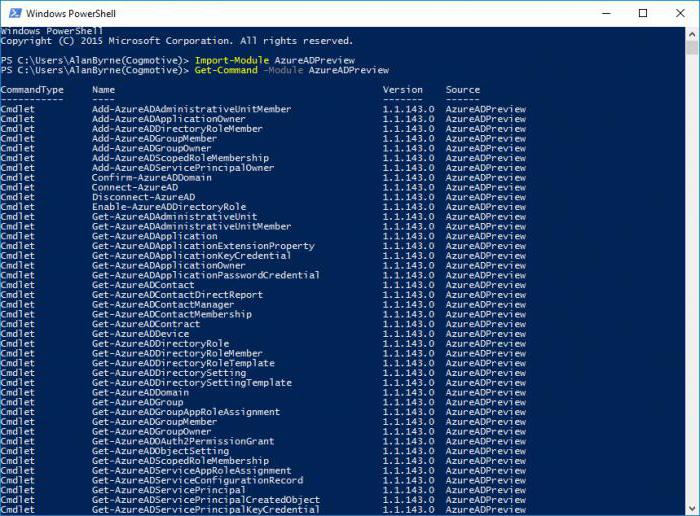Click Get-AzureADContract entry
Viewport: 700px width, 516px height.
point(146,325)
